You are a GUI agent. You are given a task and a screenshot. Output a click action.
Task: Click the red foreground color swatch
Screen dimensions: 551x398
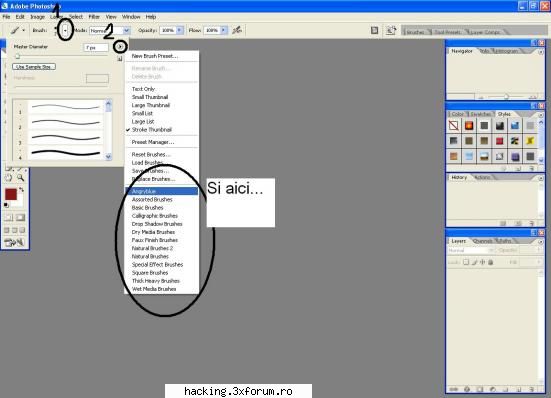coord(11,194)
